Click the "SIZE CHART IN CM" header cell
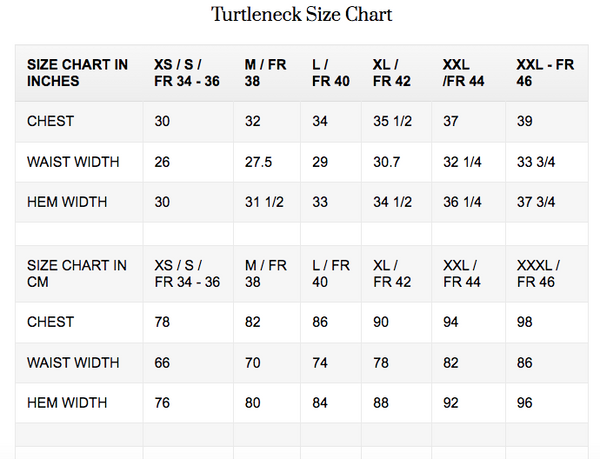The width and height of the screenshot is (600, 459). point(77,274)
